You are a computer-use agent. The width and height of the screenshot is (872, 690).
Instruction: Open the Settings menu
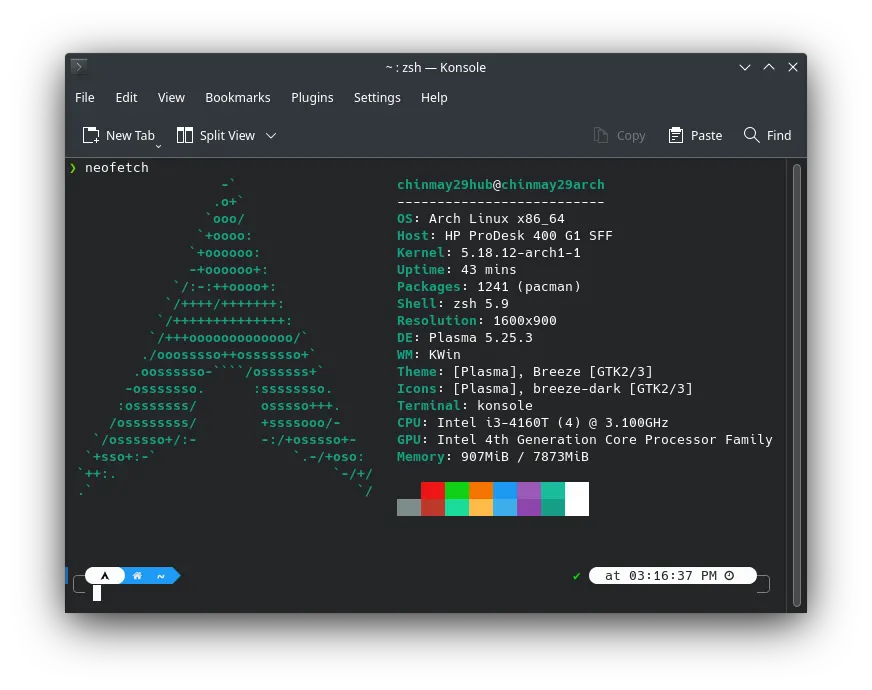pyautogui.click(x=377, y=97)
